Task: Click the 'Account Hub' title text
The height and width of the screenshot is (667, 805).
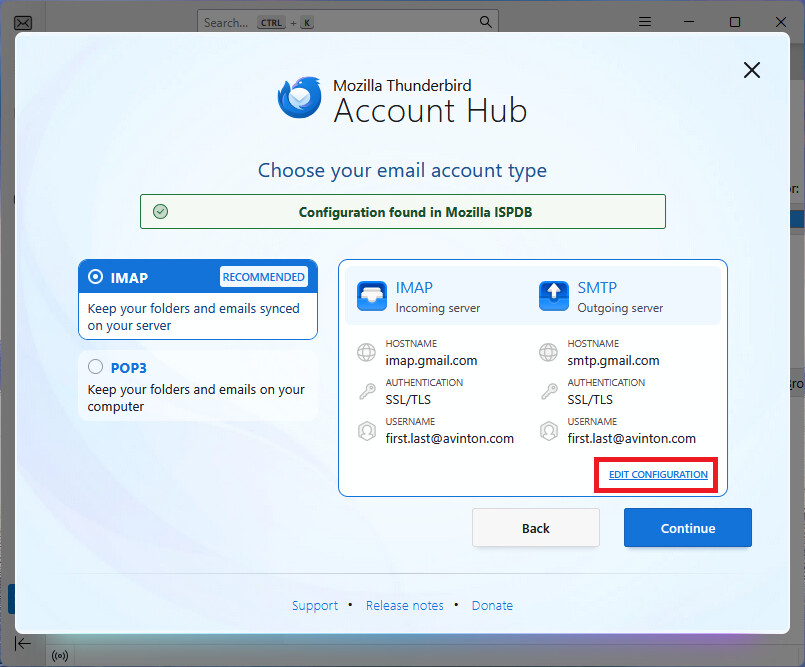Action: [x=430, y=110]
